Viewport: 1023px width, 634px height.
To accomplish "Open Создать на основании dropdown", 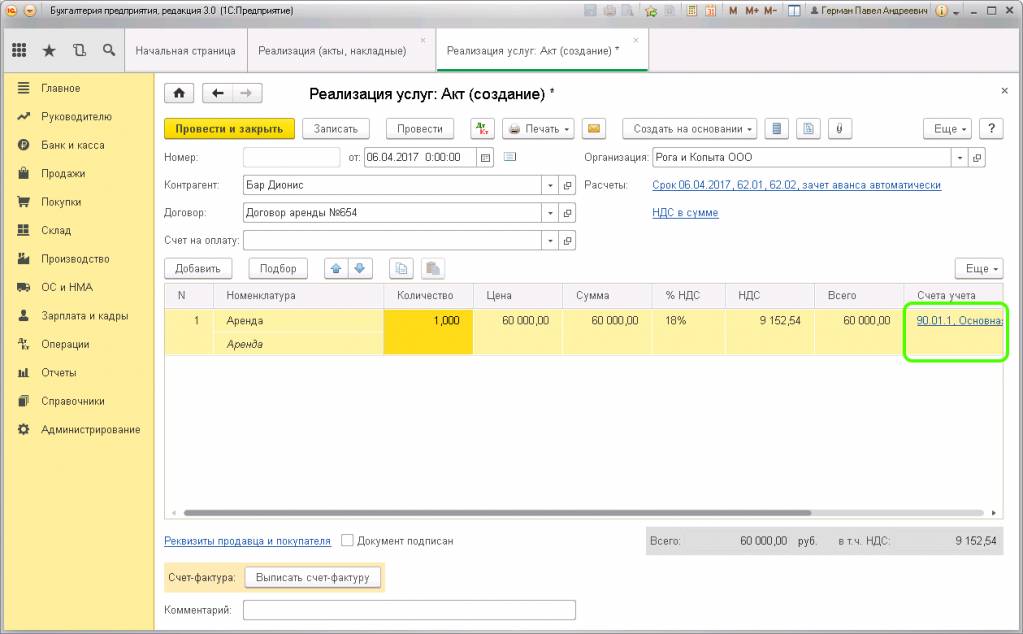I will pyautogui.click(x=690, y=128).
